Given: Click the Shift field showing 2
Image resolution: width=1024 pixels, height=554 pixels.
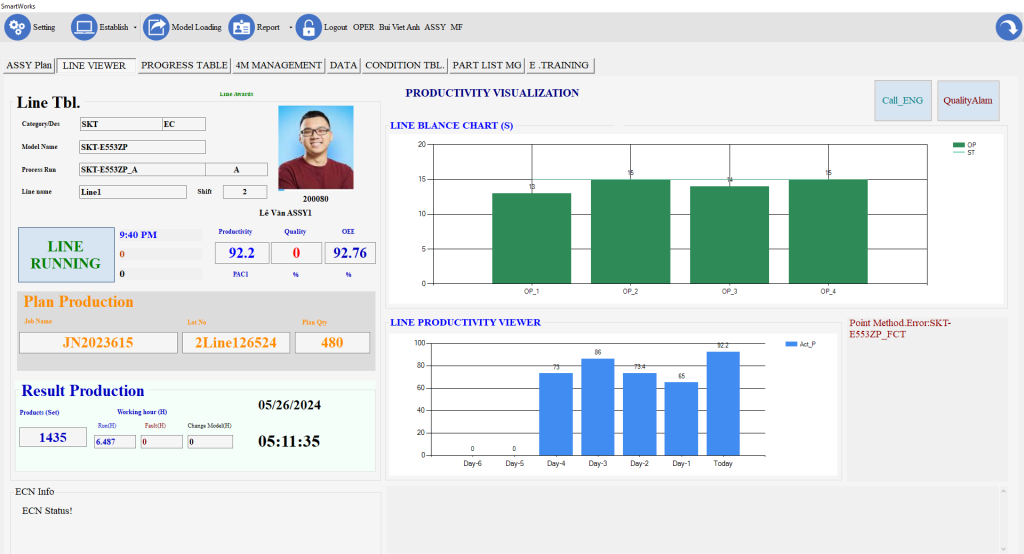Looking at the screenshot, I should click(x=245, y=192).
